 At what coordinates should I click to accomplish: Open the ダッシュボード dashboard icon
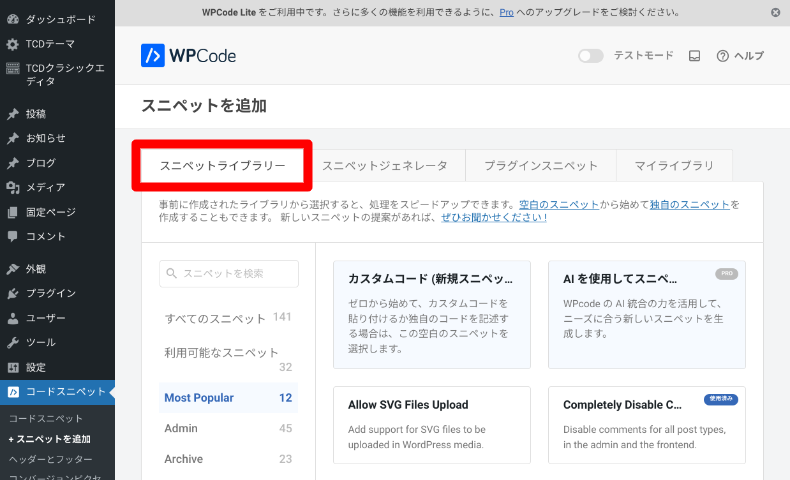pos(13,20)
